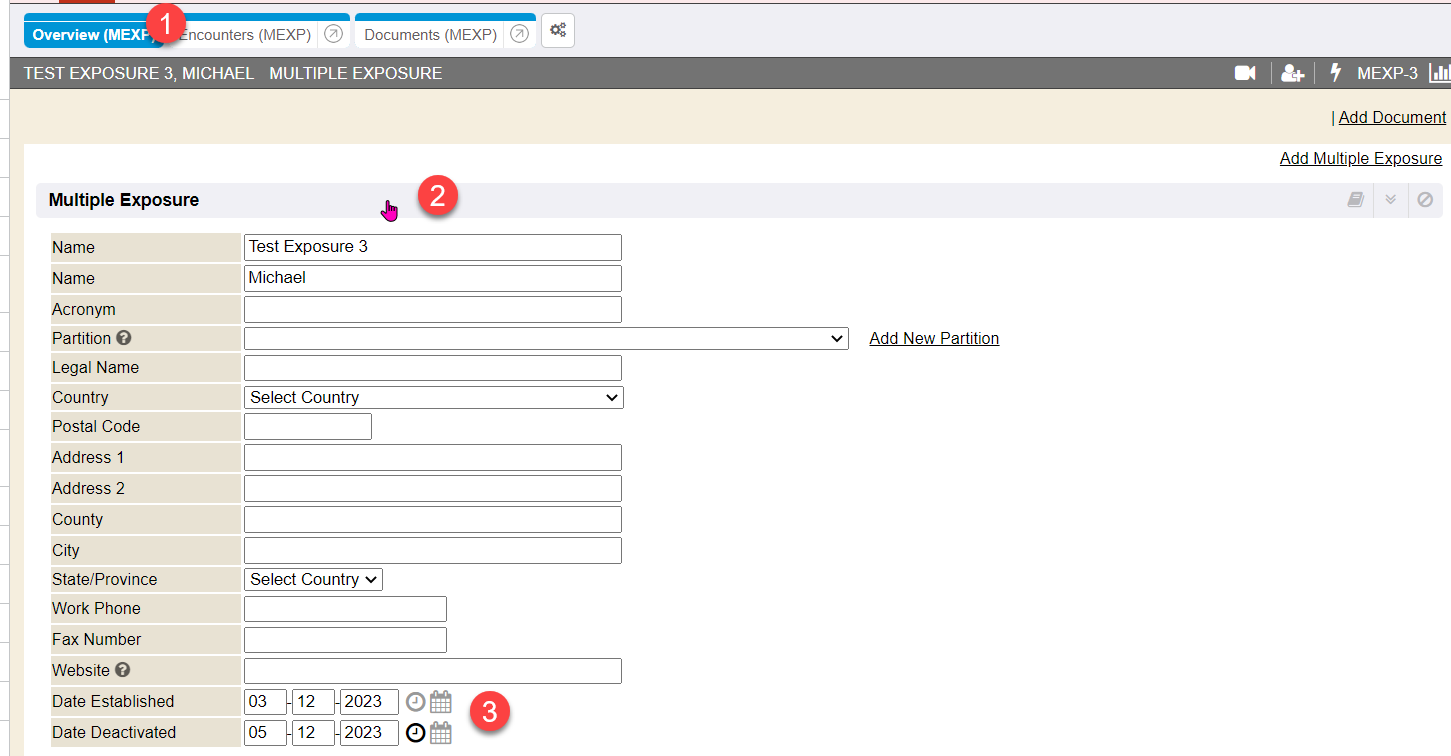Viewport: 1451px width, 756px height.
Task: Collapse the Multiple Exposure section with double chevron
Action: [x=1390, y=200]
